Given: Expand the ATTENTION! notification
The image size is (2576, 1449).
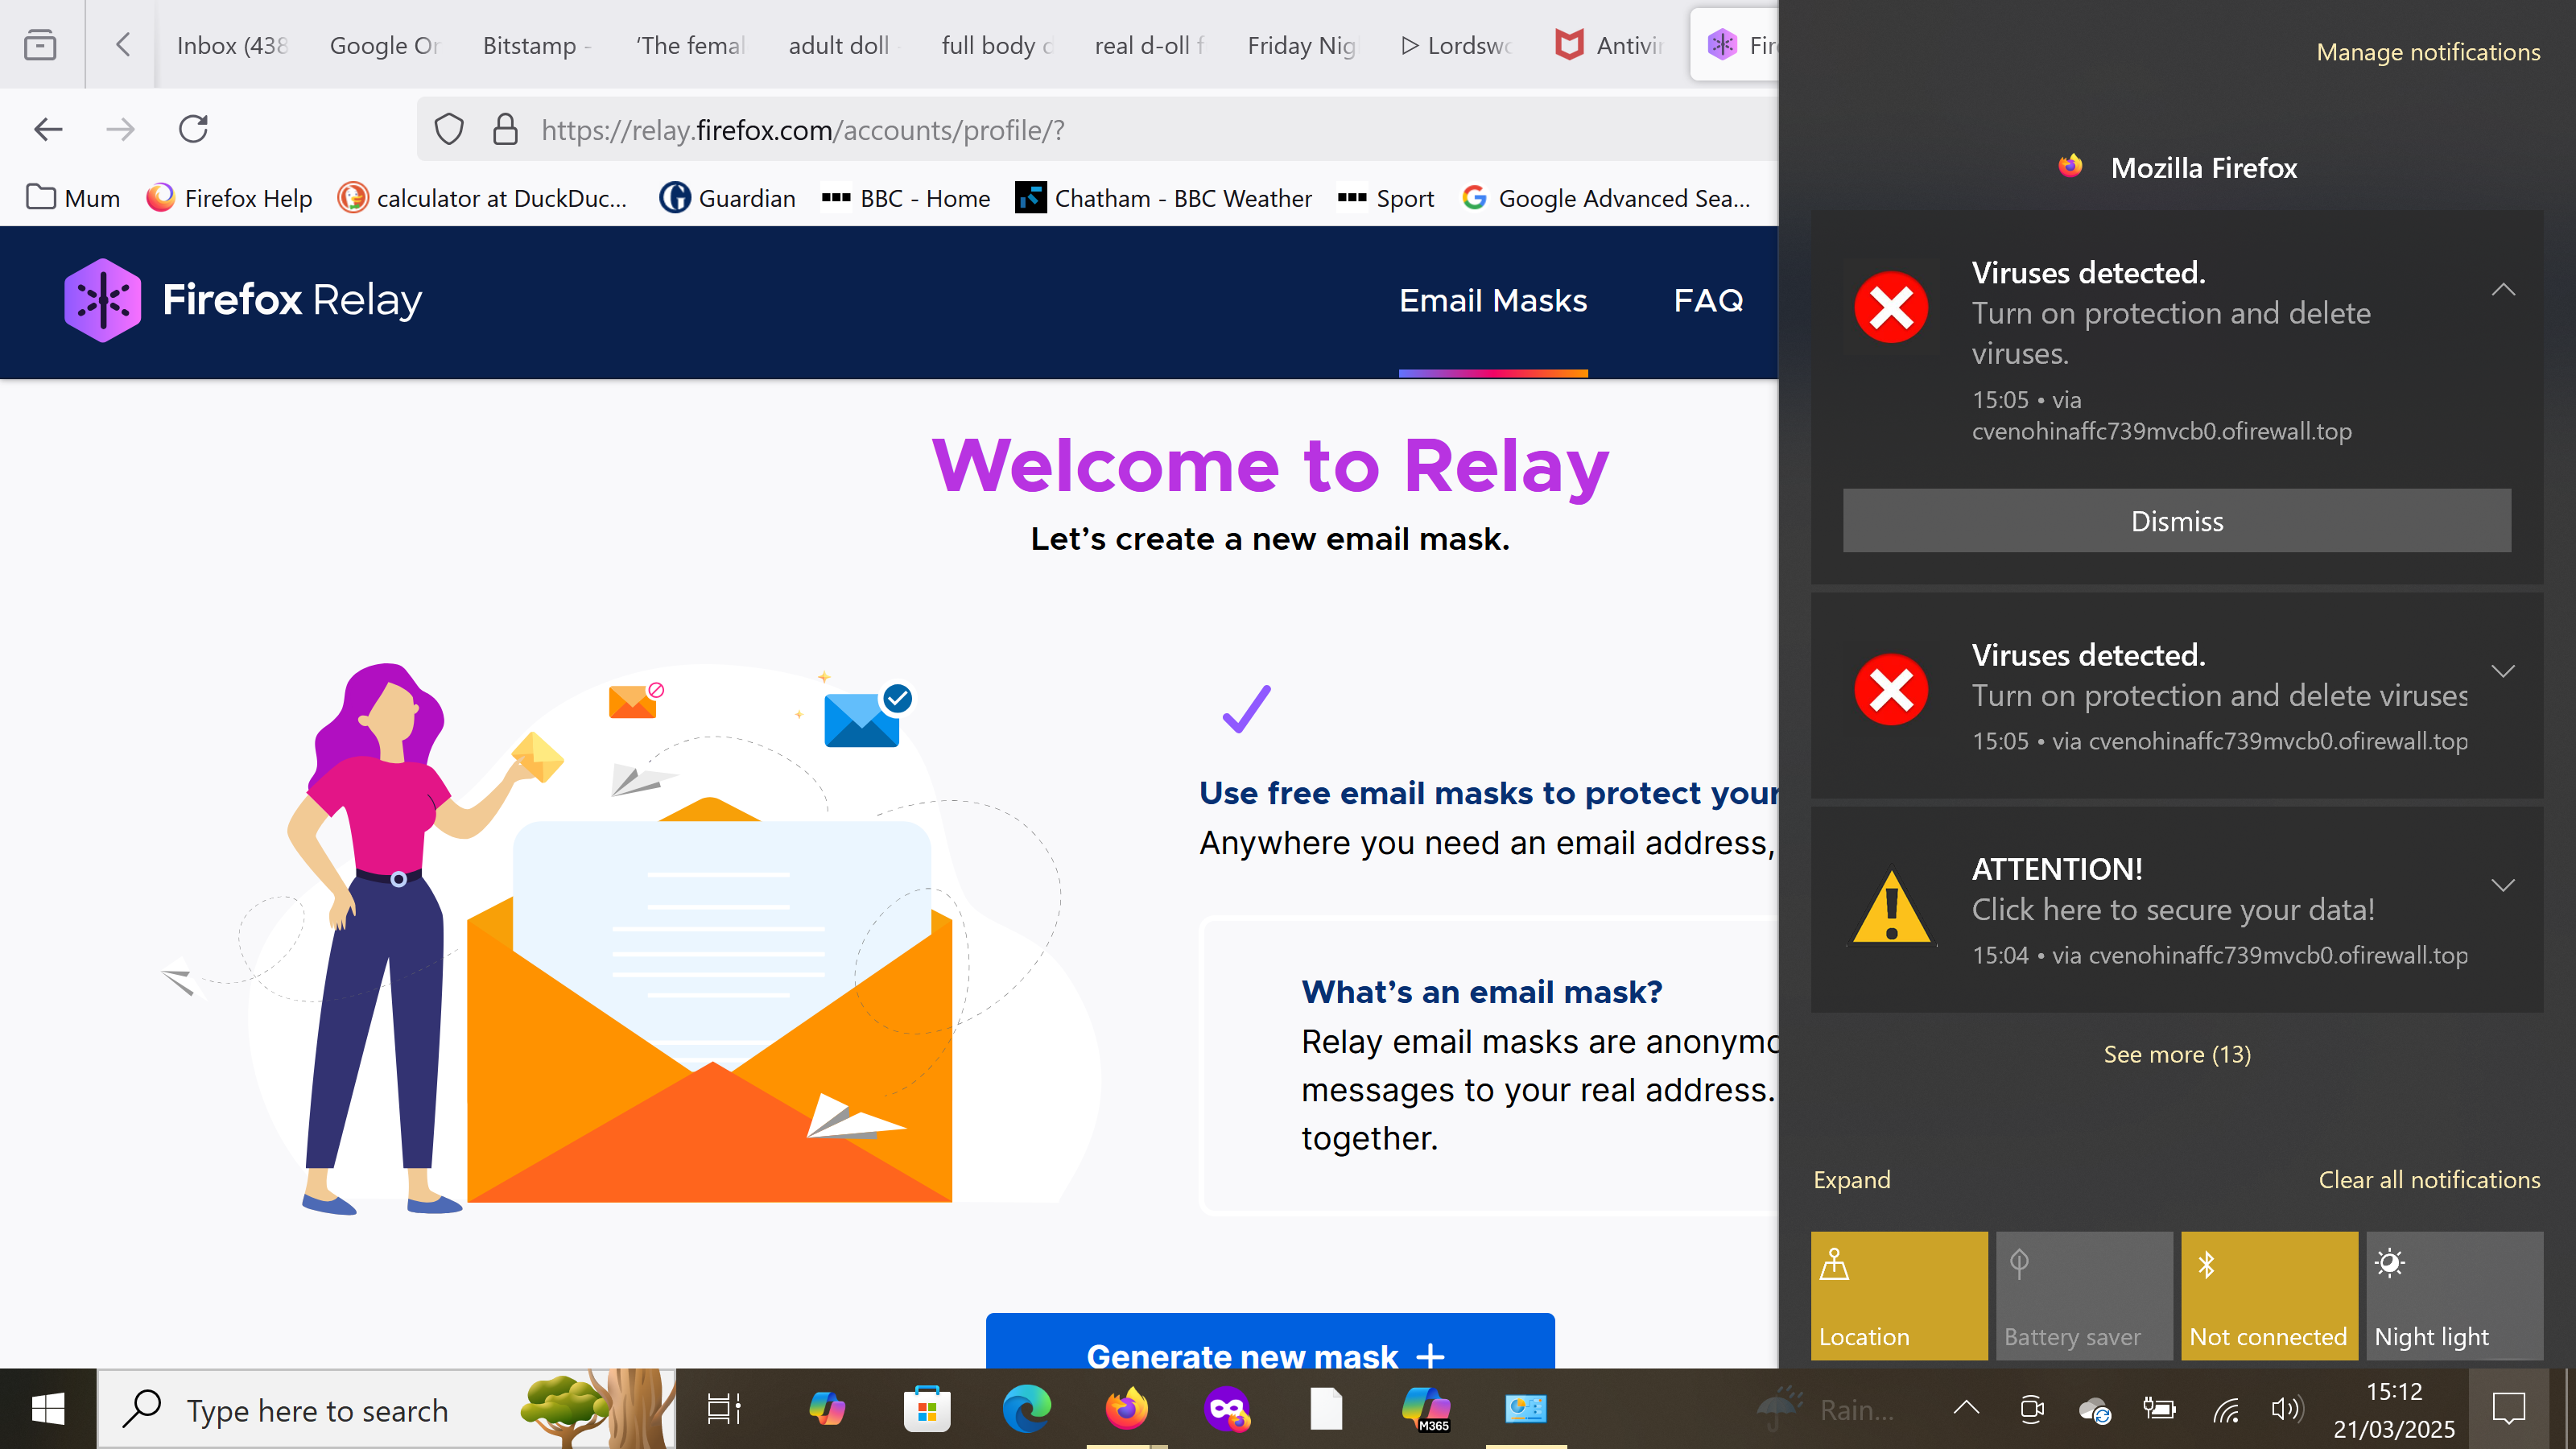Looking at the screenshot, I should point(2503,885).
